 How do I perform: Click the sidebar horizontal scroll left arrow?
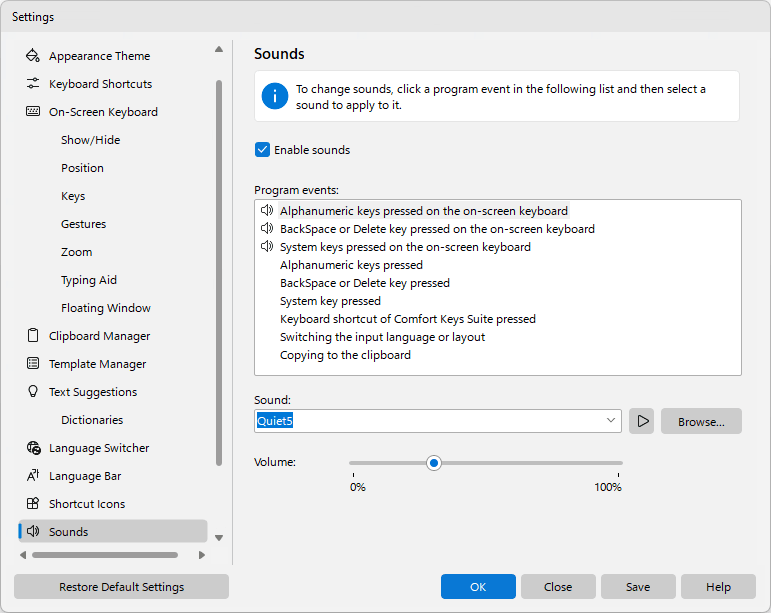[x=23, y=555]
